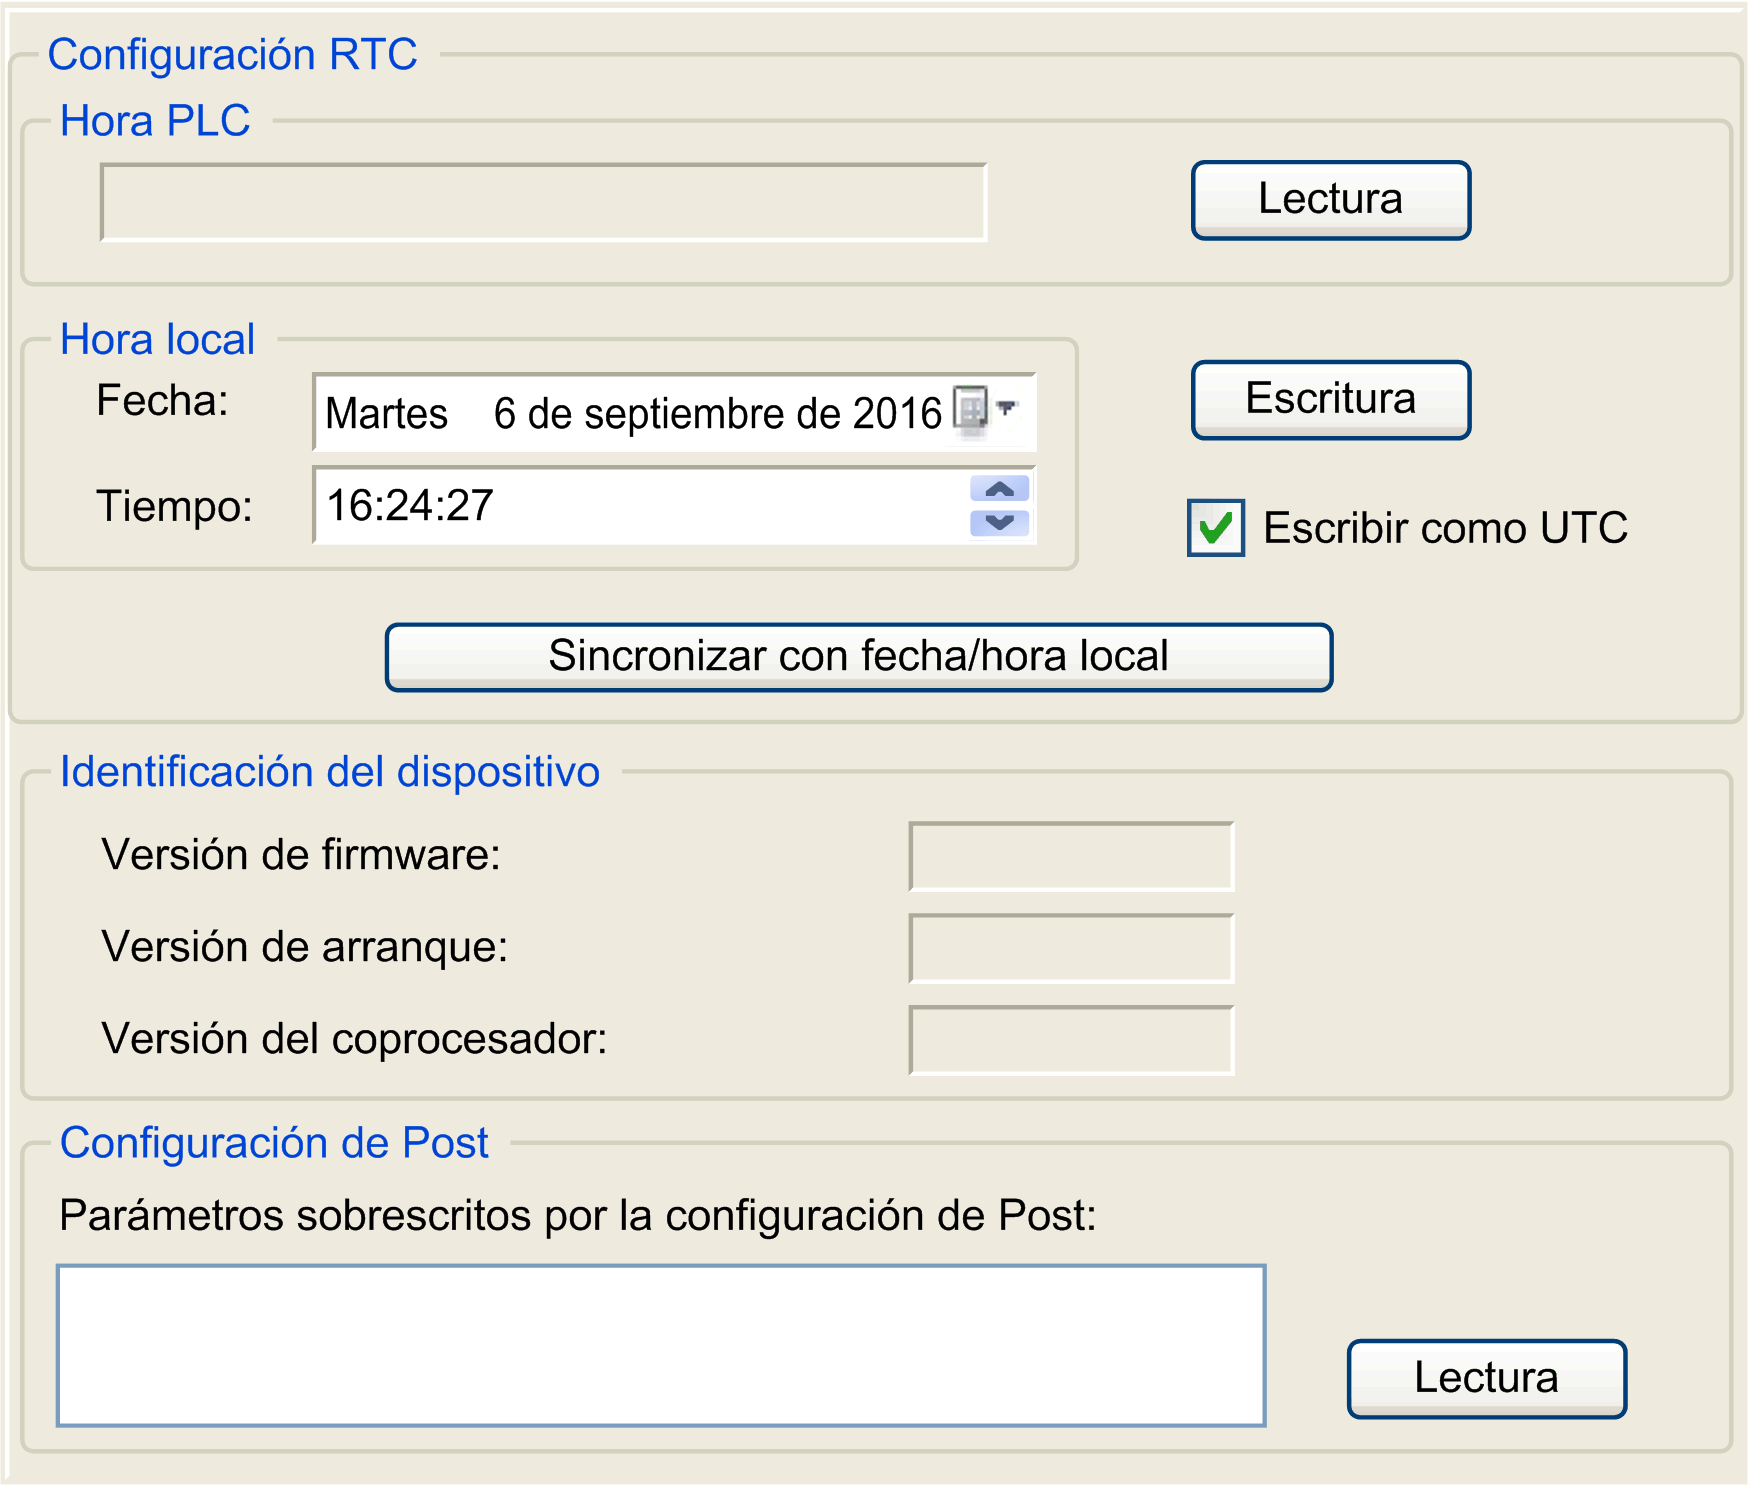The height and width of the screenshot is (1486, 1748).
Task: Click the Configuración RTC group title
Action: (x=233, y=55)
